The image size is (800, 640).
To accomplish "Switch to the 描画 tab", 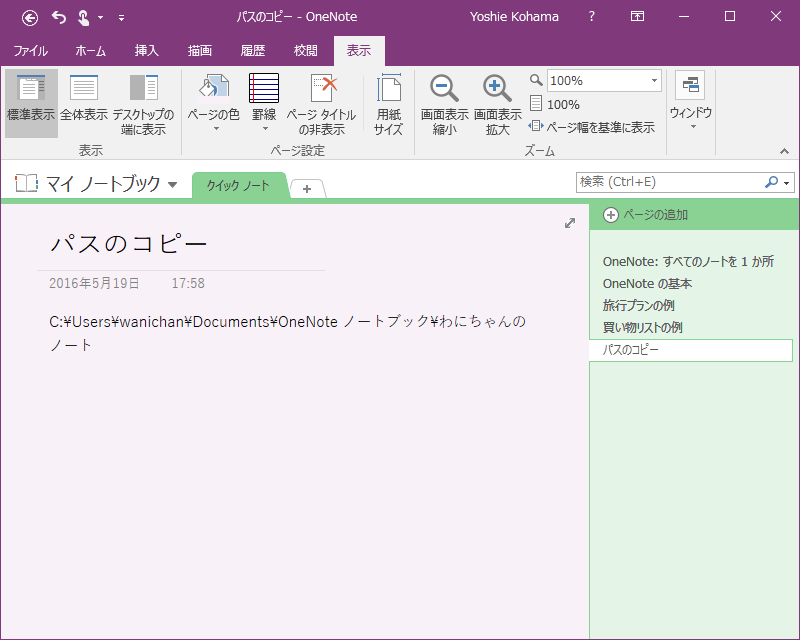I will (199, 51).
